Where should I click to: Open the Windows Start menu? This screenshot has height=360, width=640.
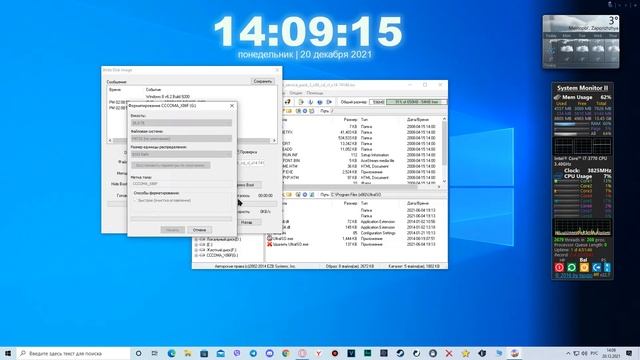tap(8, 353)
